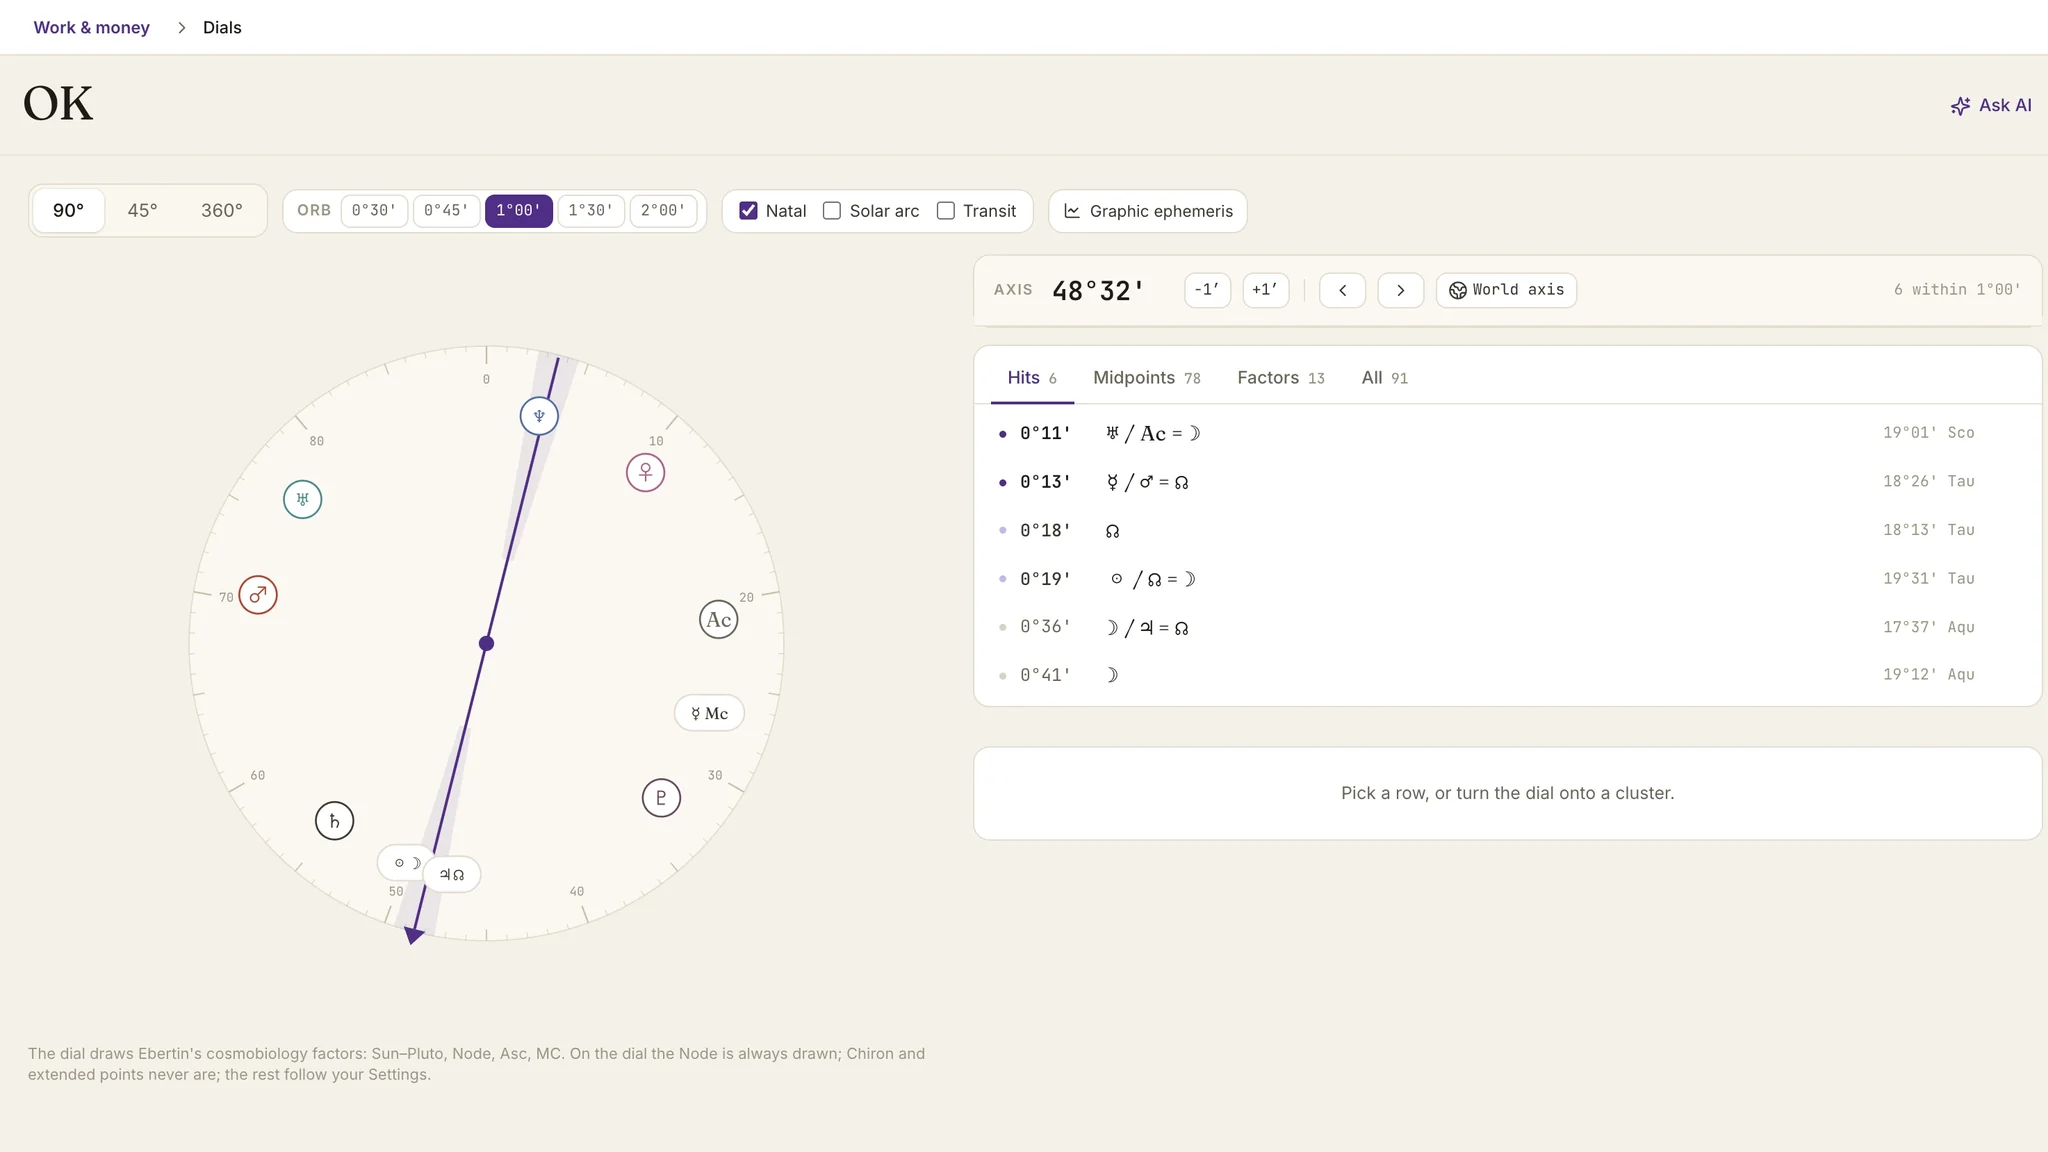Open the All tab

tap(1385, 378)
